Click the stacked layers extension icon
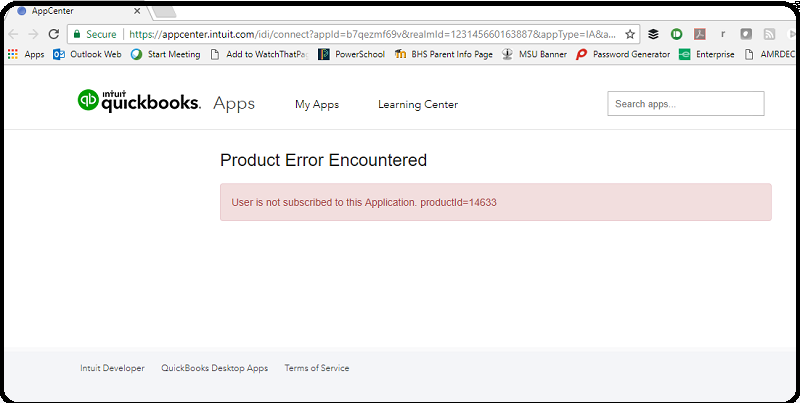800x403 pixels. point(653,34)
